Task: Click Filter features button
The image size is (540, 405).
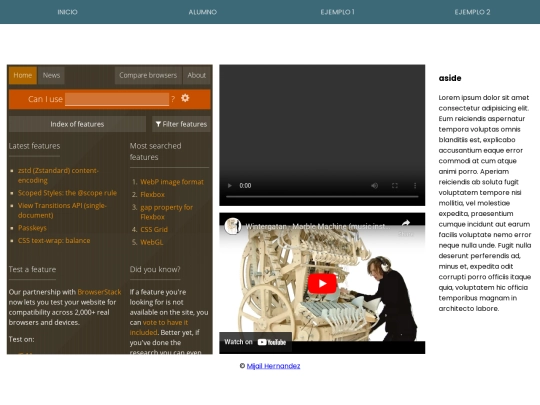Action: (181, 124)
